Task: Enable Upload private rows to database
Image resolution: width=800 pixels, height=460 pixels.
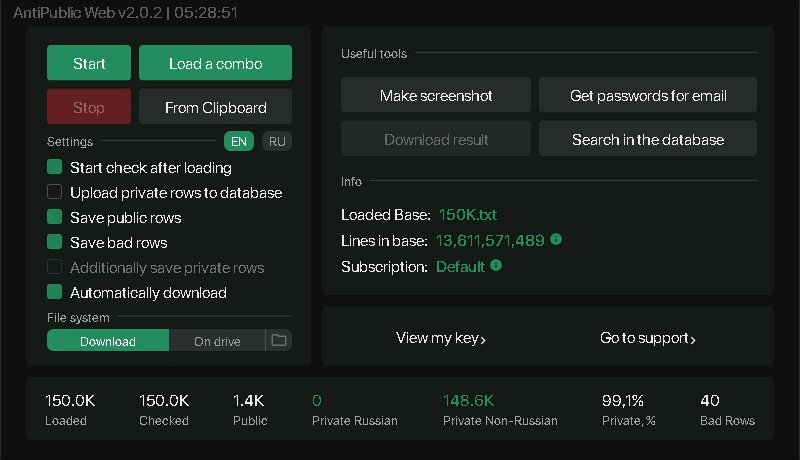Action: tap(55, 193)
